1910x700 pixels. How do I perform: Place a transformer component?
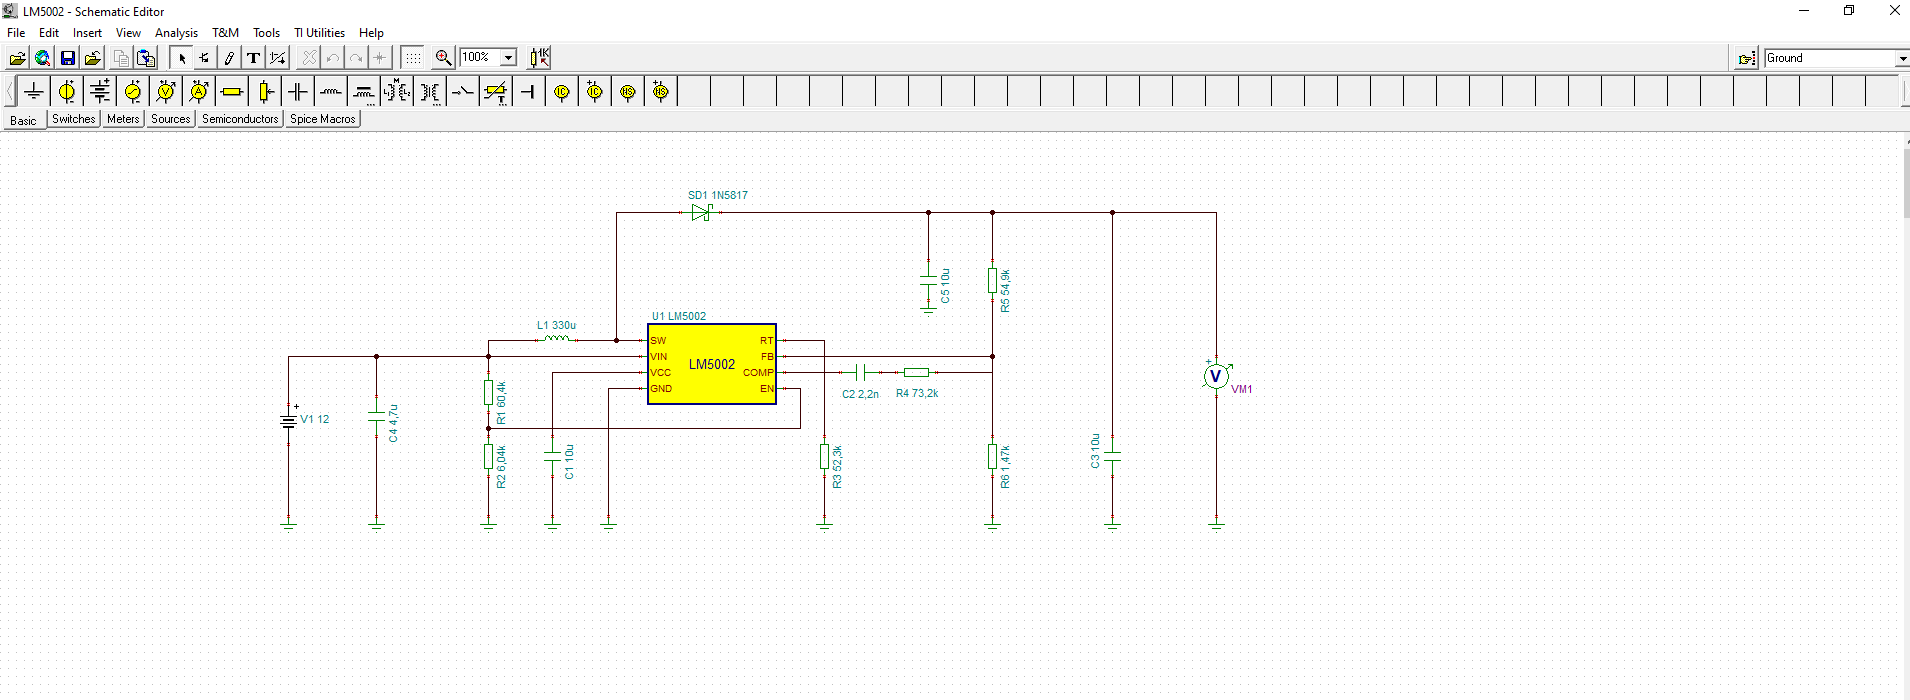tap(397, 92)
